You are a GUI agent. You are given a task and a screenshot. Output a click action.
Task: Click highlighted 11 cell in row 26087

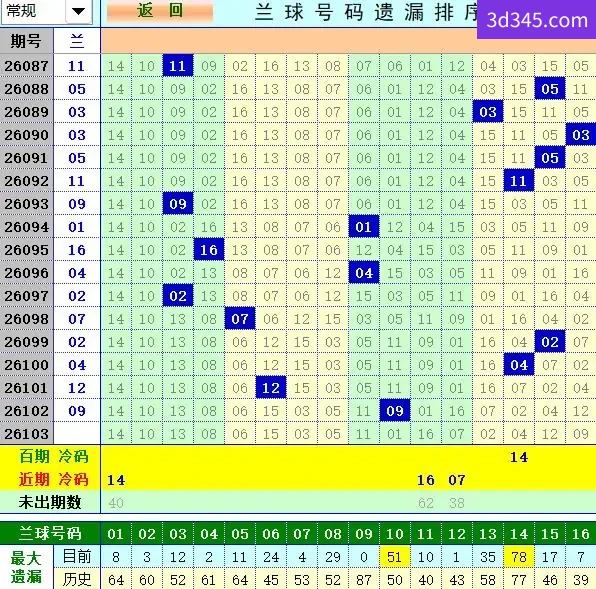point(178,66)
